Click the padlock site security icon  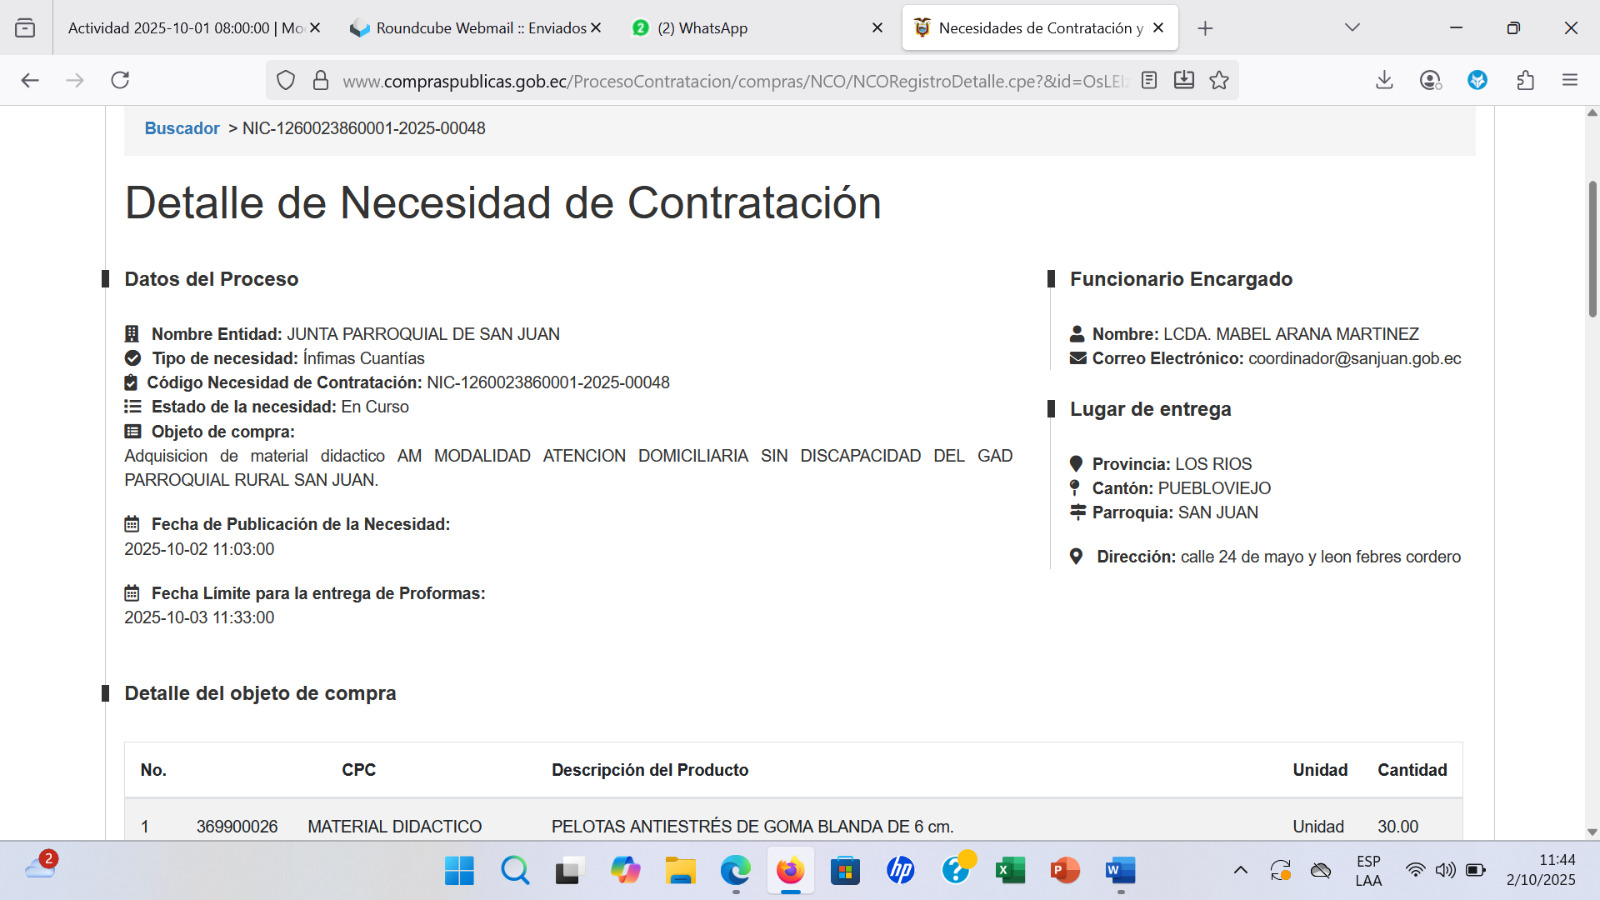(321, 80)
